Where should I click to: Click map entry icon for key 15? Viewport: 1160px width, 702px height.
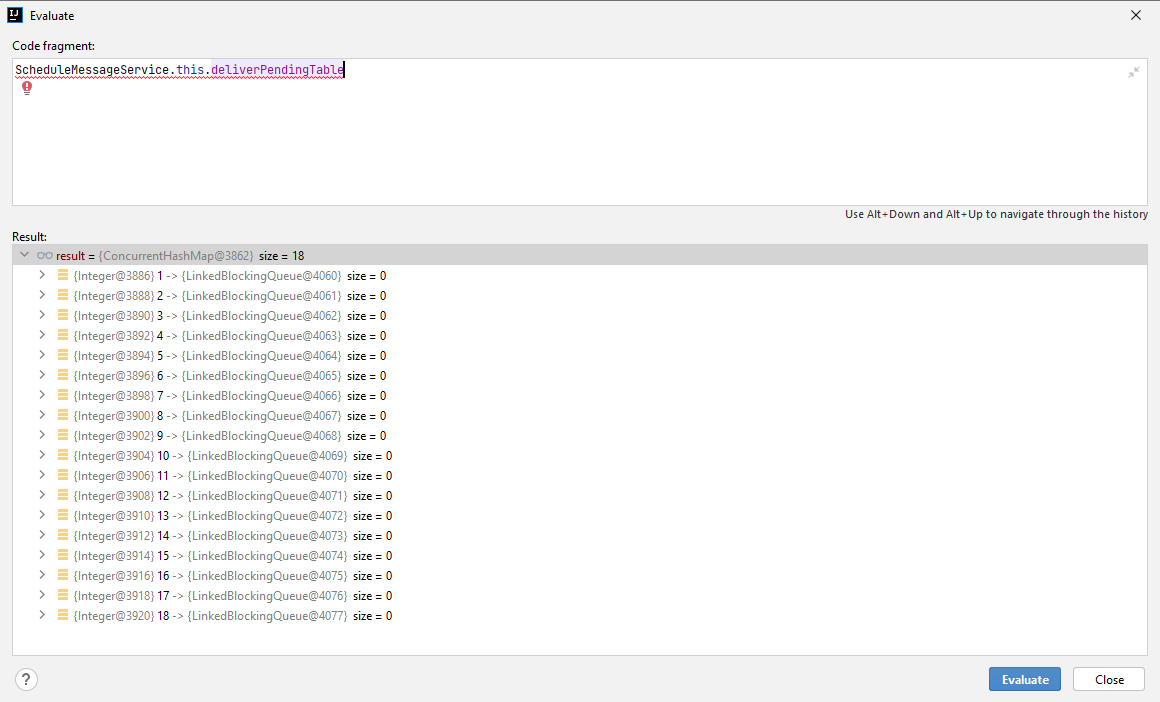click(x=63, y=555)
